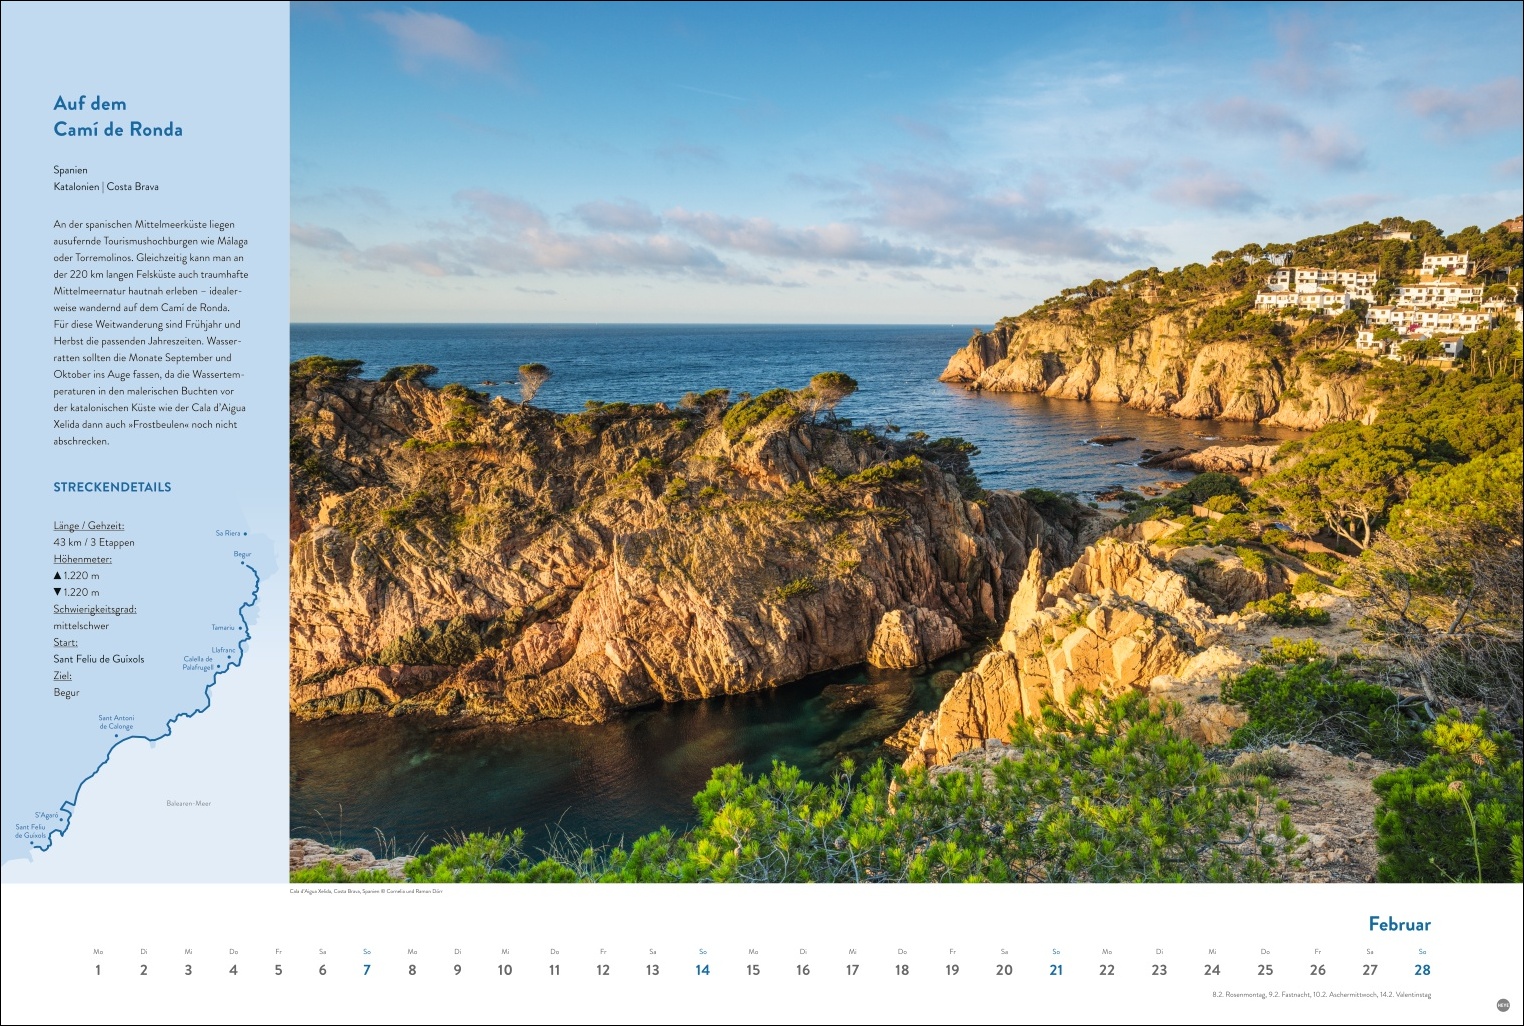Click the STRECKENDETAILS section heading

[112, 487]
